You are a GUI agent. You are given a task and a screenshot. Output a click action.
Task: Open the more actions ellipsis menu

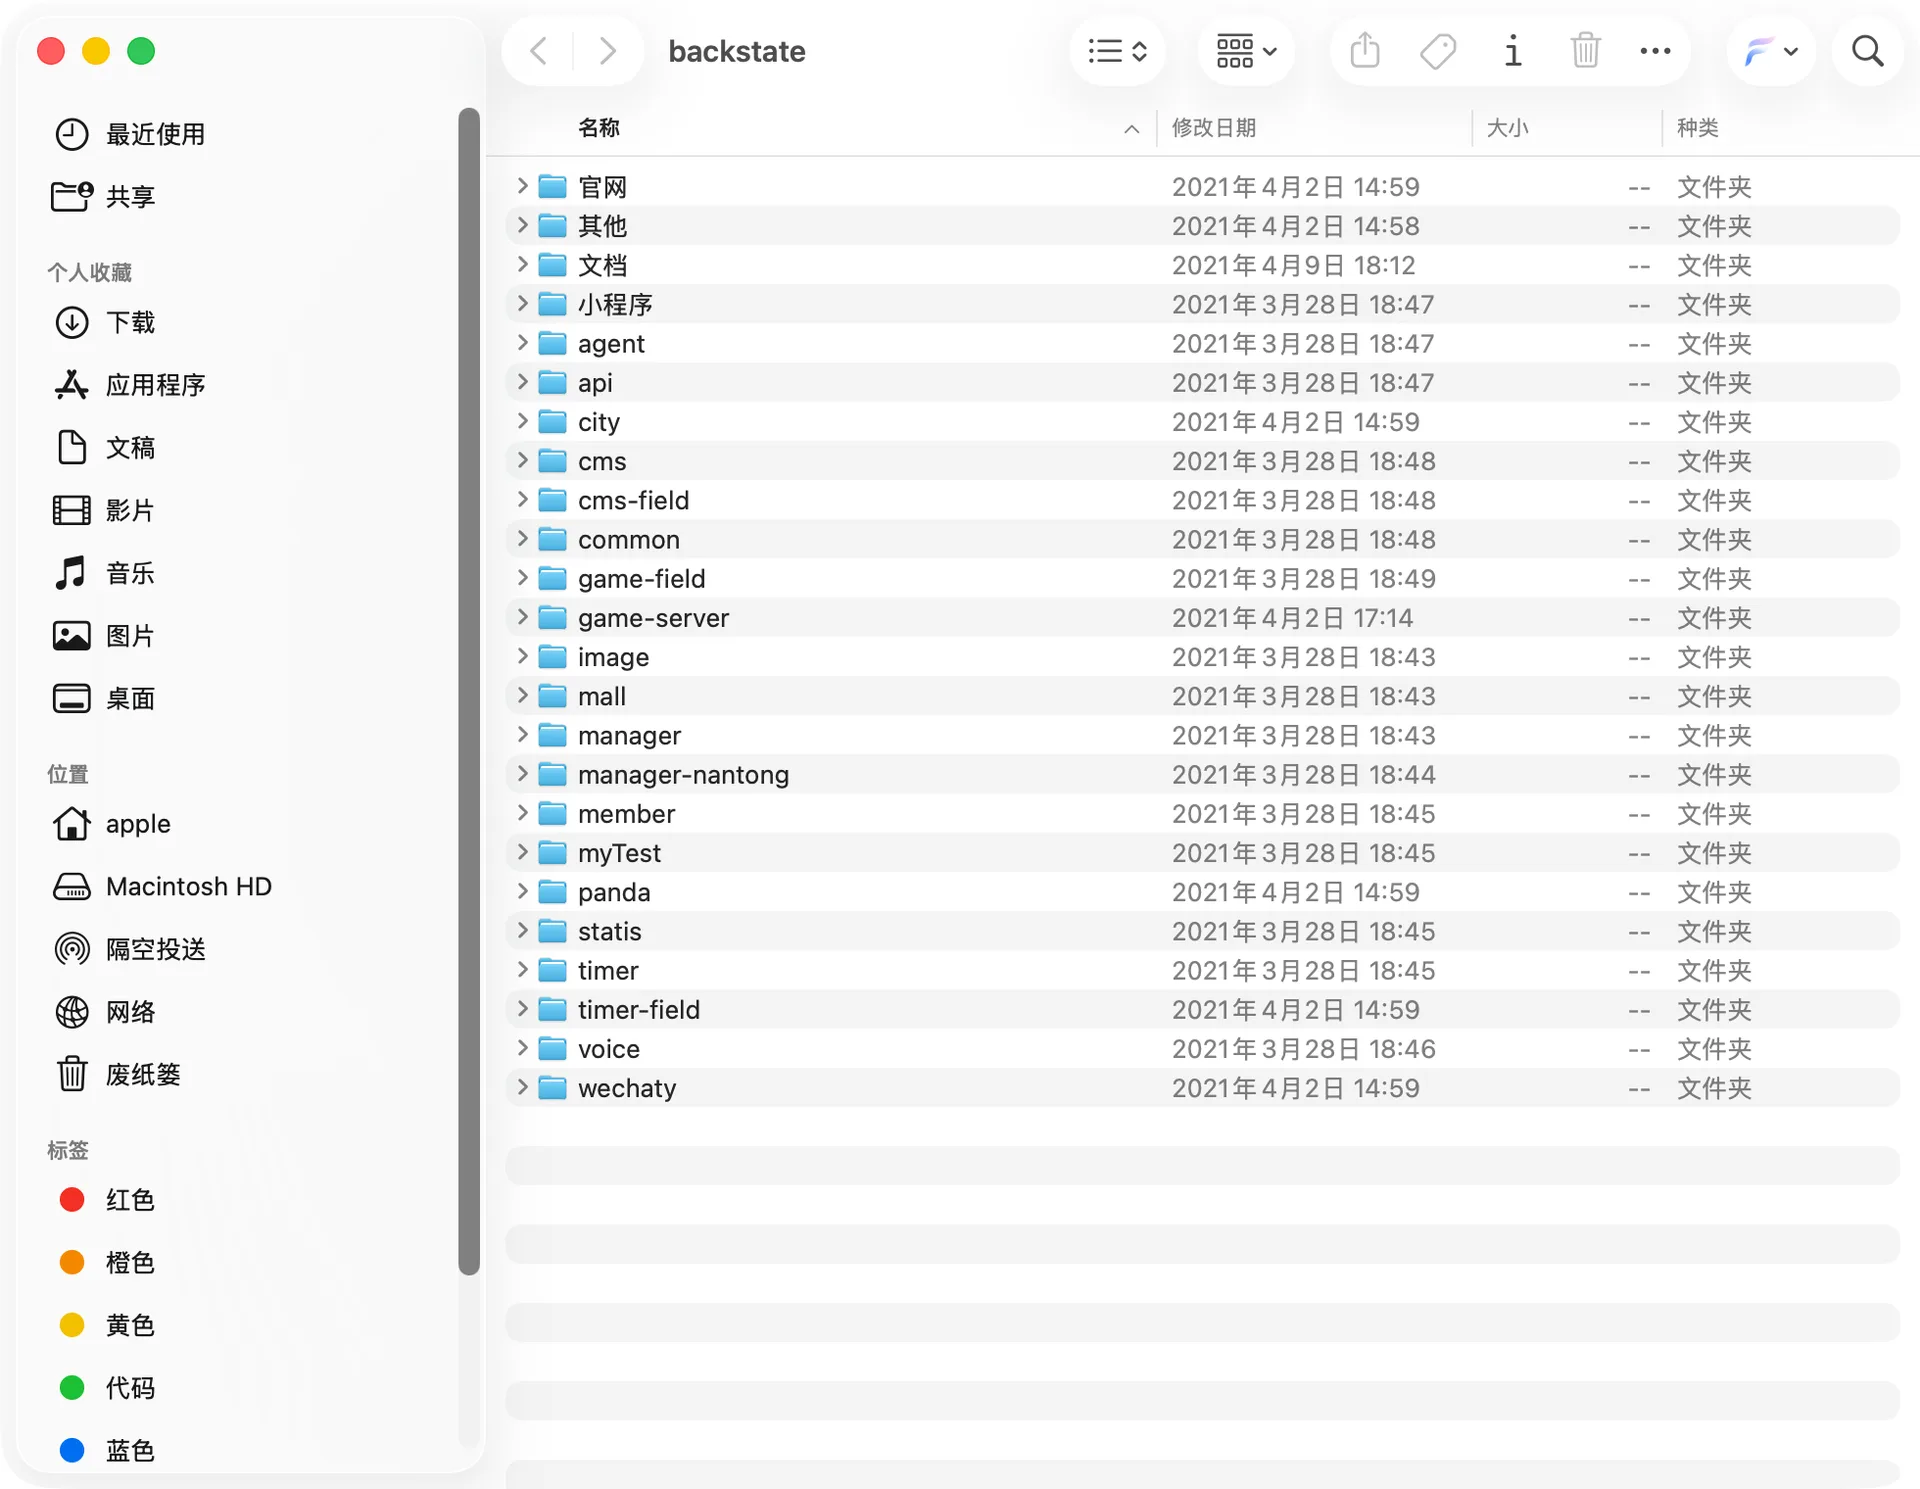[1655, 51]
